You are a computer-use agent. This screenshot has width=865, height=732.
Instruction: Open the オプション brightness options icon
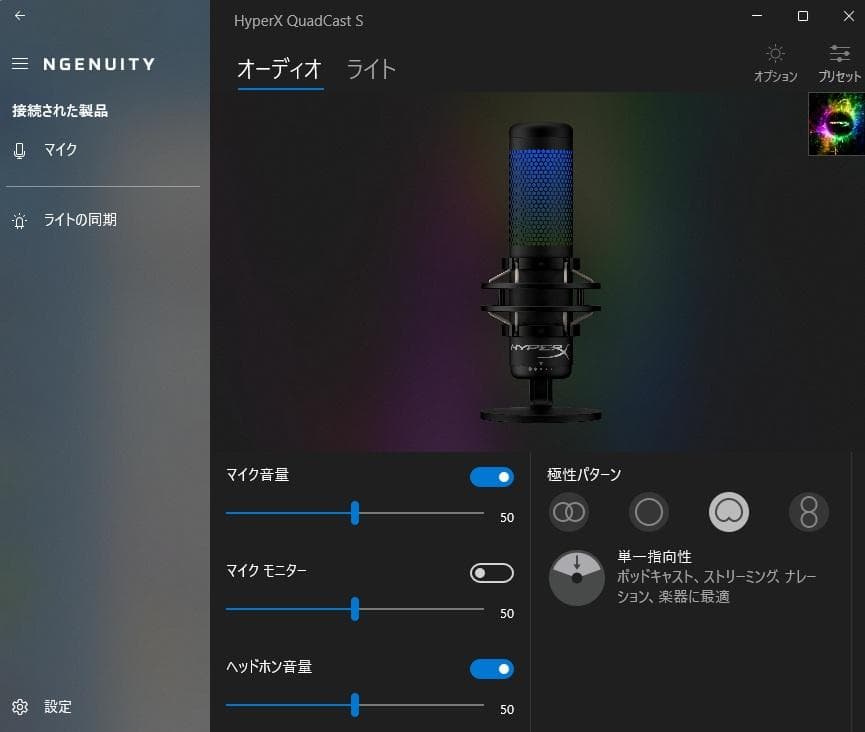click(x=774, y=53)
